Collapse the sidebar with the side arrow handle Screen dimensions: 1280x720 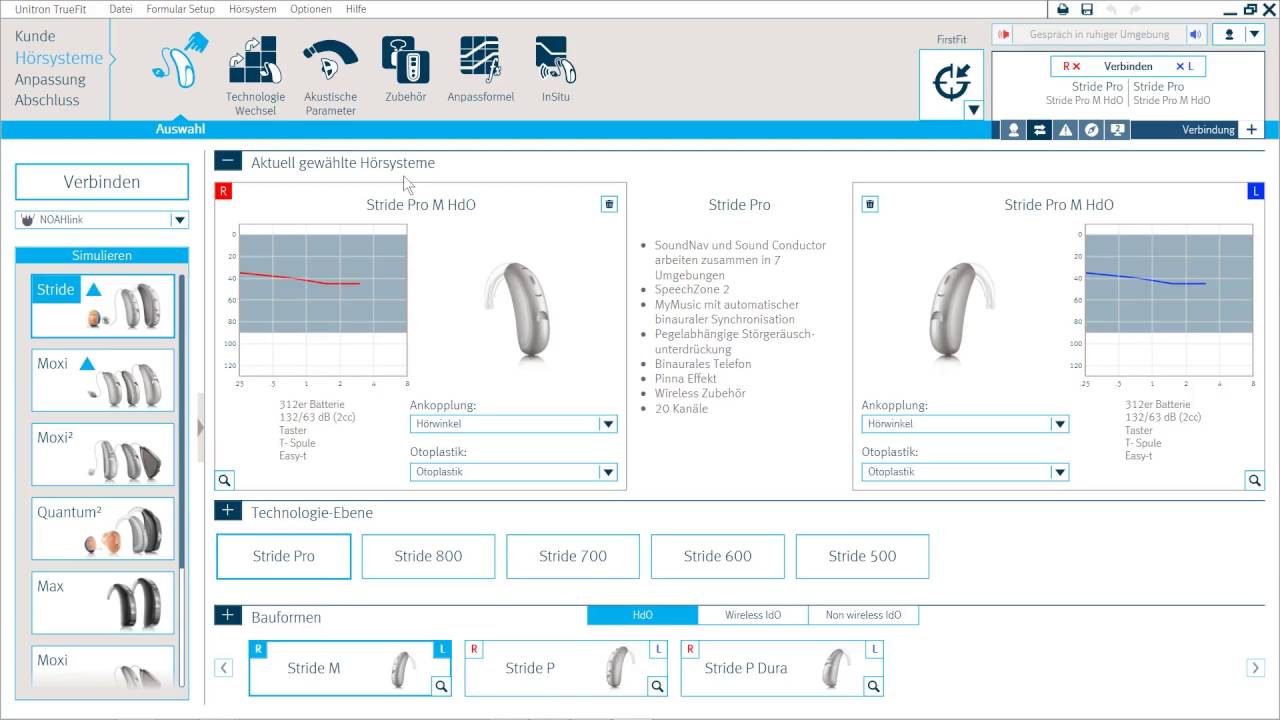200,427
